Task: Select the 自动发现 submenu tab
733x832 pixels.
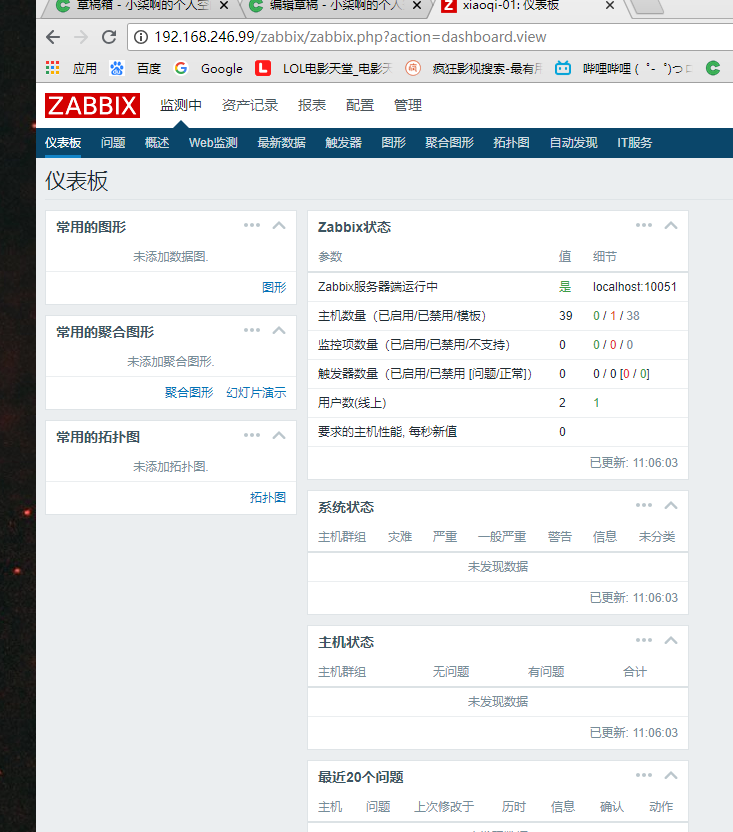Action: coord(574,143)
